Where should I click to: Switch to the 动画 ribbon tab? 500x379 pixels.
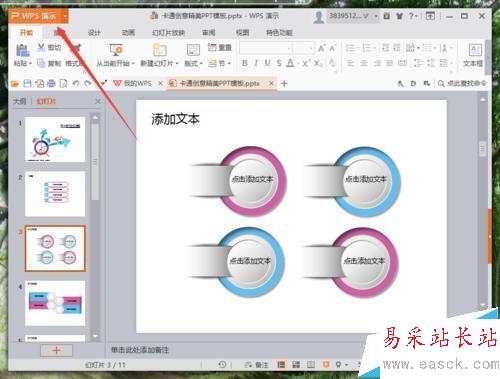128,33
